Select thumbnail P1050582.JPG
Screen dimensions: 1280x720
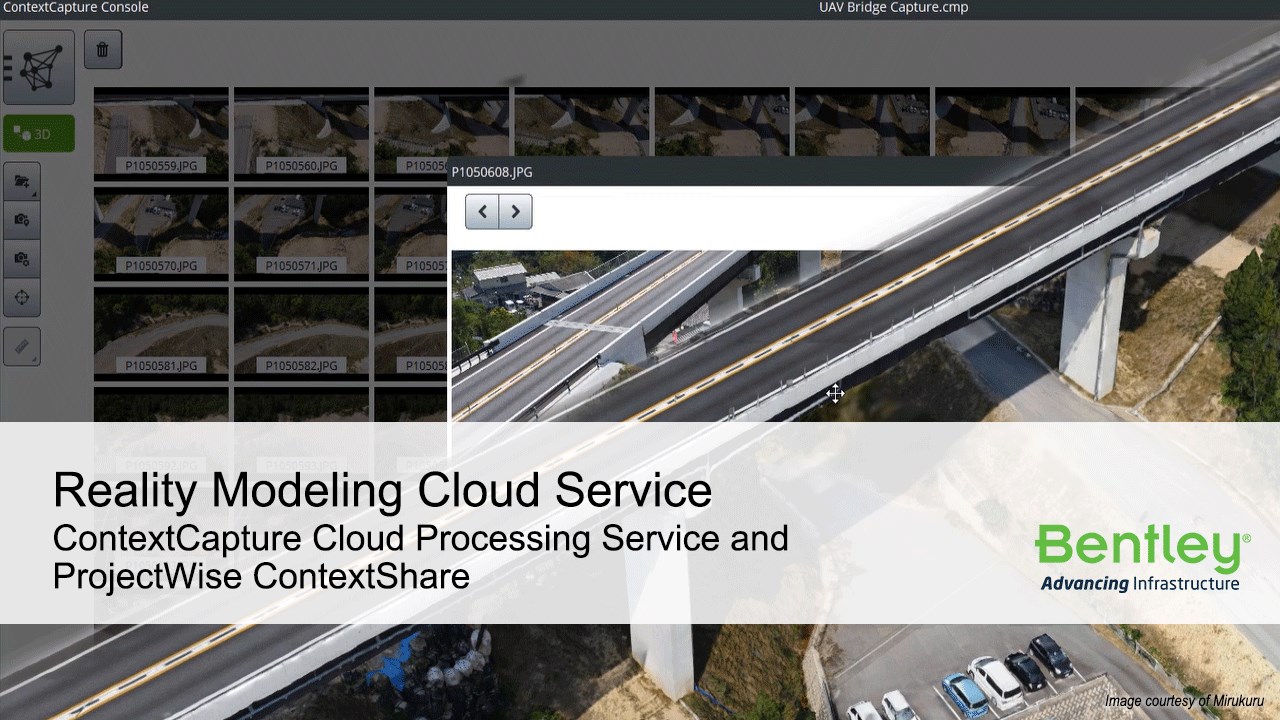click(301, 334)
